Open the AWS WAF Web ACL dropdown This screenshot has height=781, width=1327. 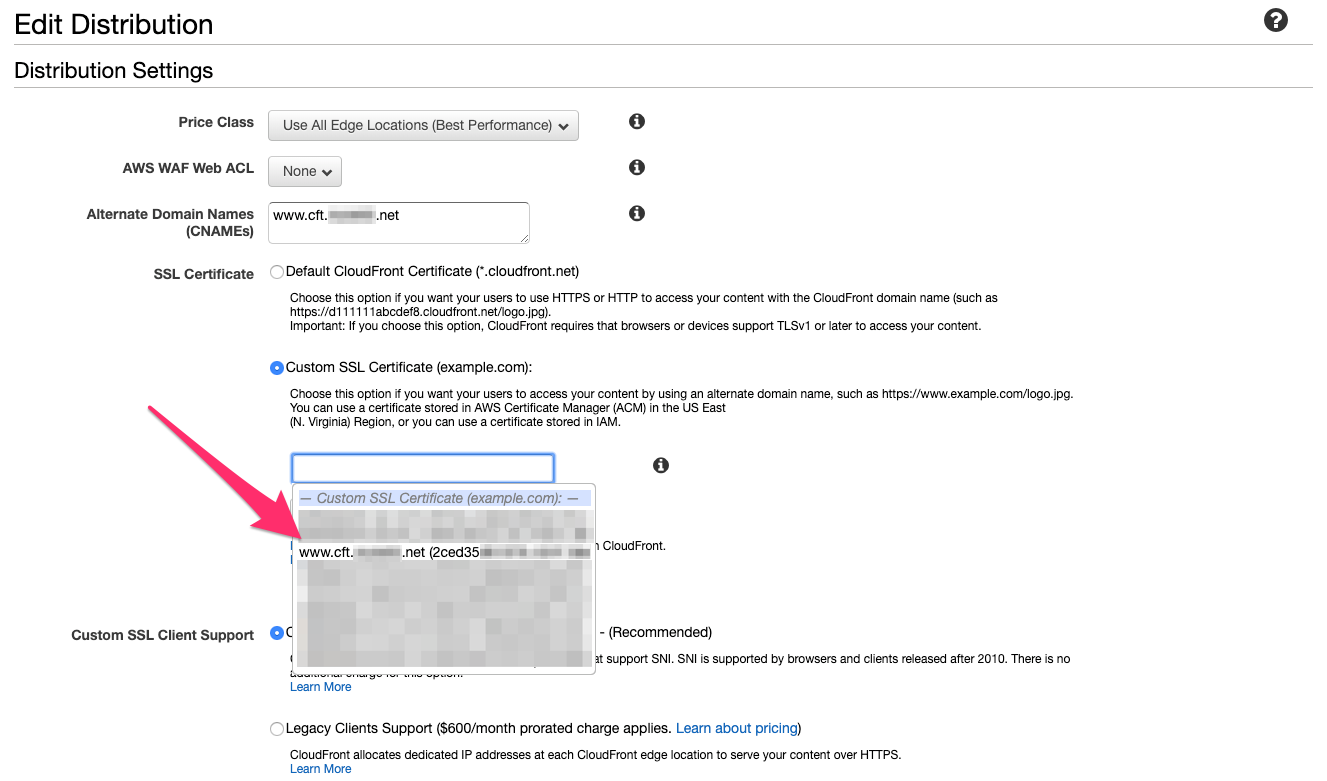click(x=305, y=171)
